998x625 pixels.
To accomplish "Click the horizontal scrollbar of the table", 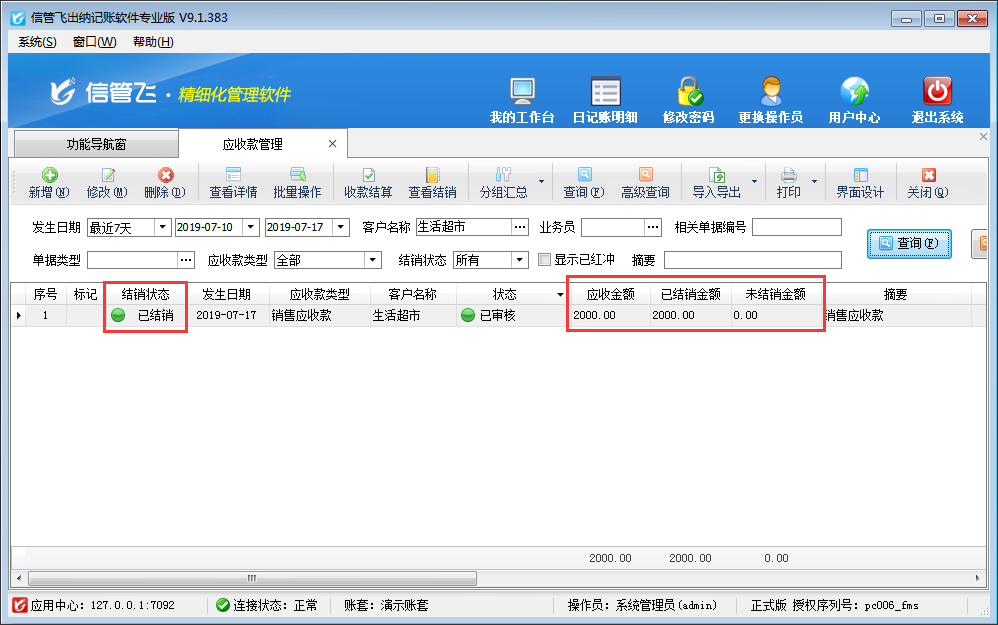I will (400, 578).
